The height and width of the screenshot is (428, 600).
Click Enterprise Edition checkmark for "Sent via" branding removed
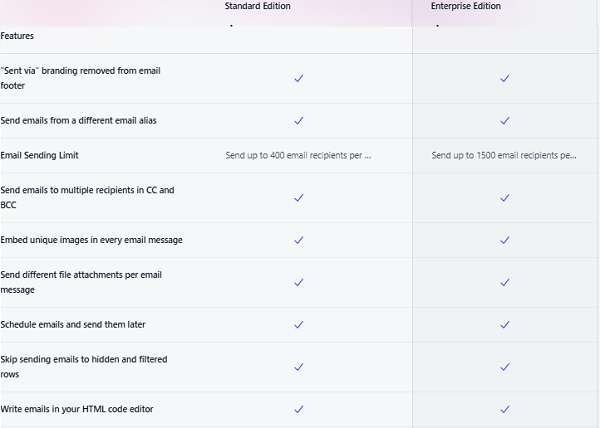coord(505,78)
